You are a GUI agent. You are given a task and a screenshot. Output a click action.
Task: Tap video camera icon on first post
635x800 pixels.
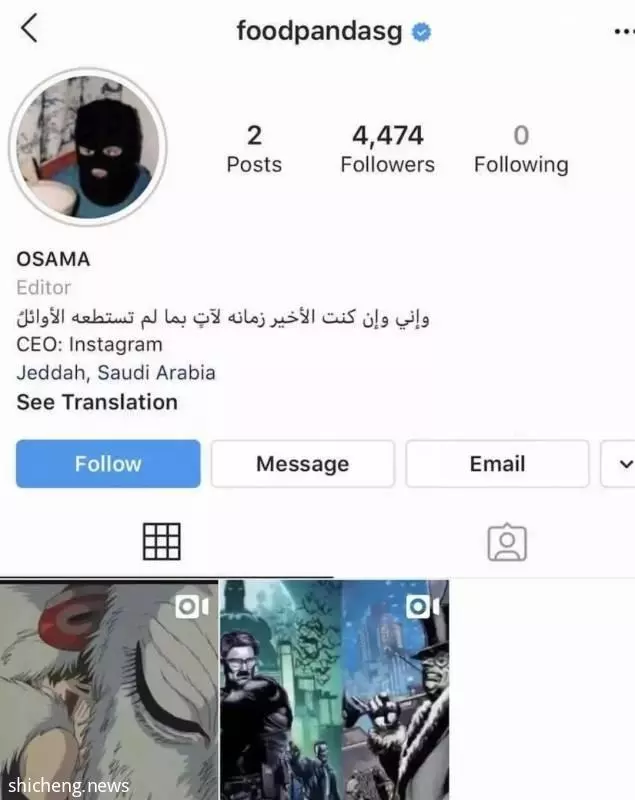[x=192, y=607]
